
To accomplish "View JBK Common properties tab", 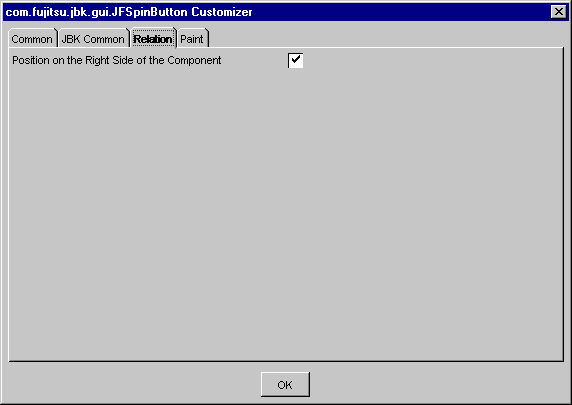I will coord(93,39).
